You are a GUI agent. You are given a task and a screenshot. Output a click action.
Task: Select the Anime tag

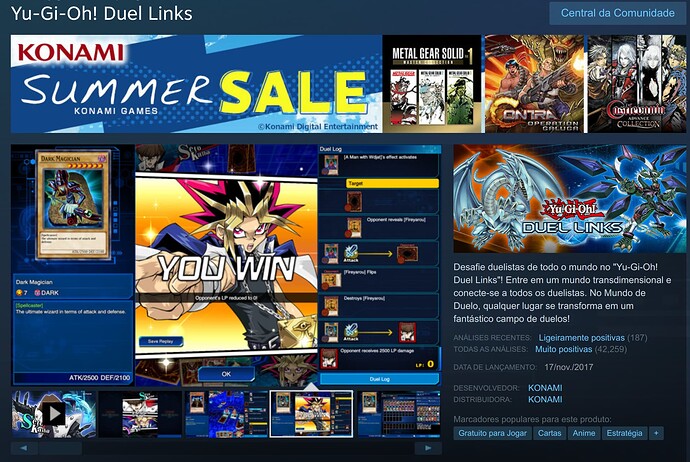click(x=584, y=433)
